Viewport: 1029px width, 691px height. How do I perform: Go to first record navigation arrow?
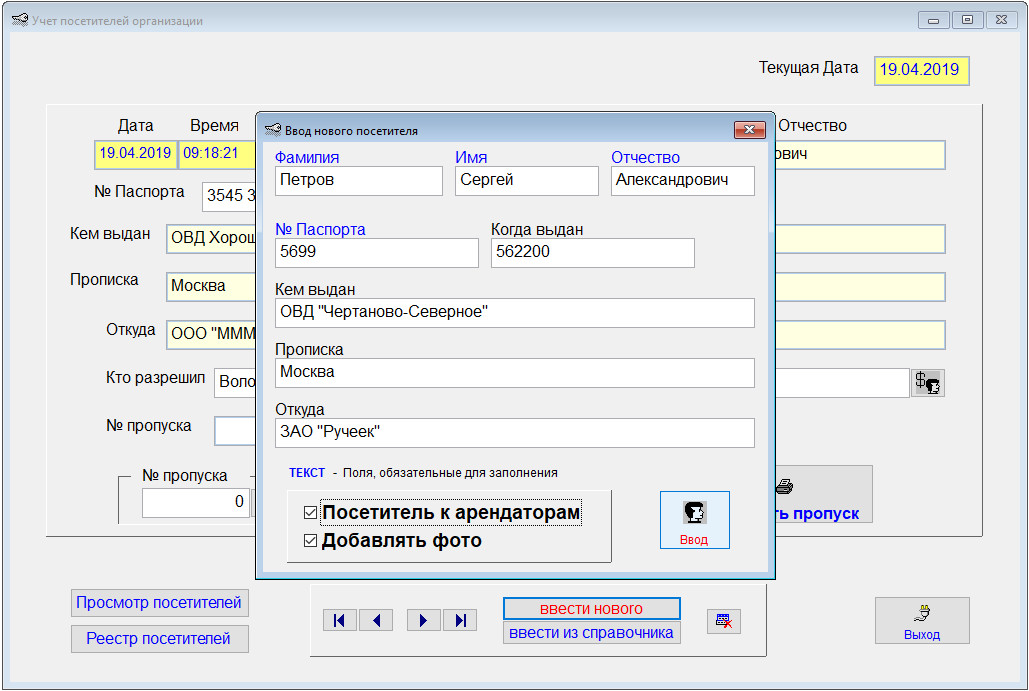[339, 621]
